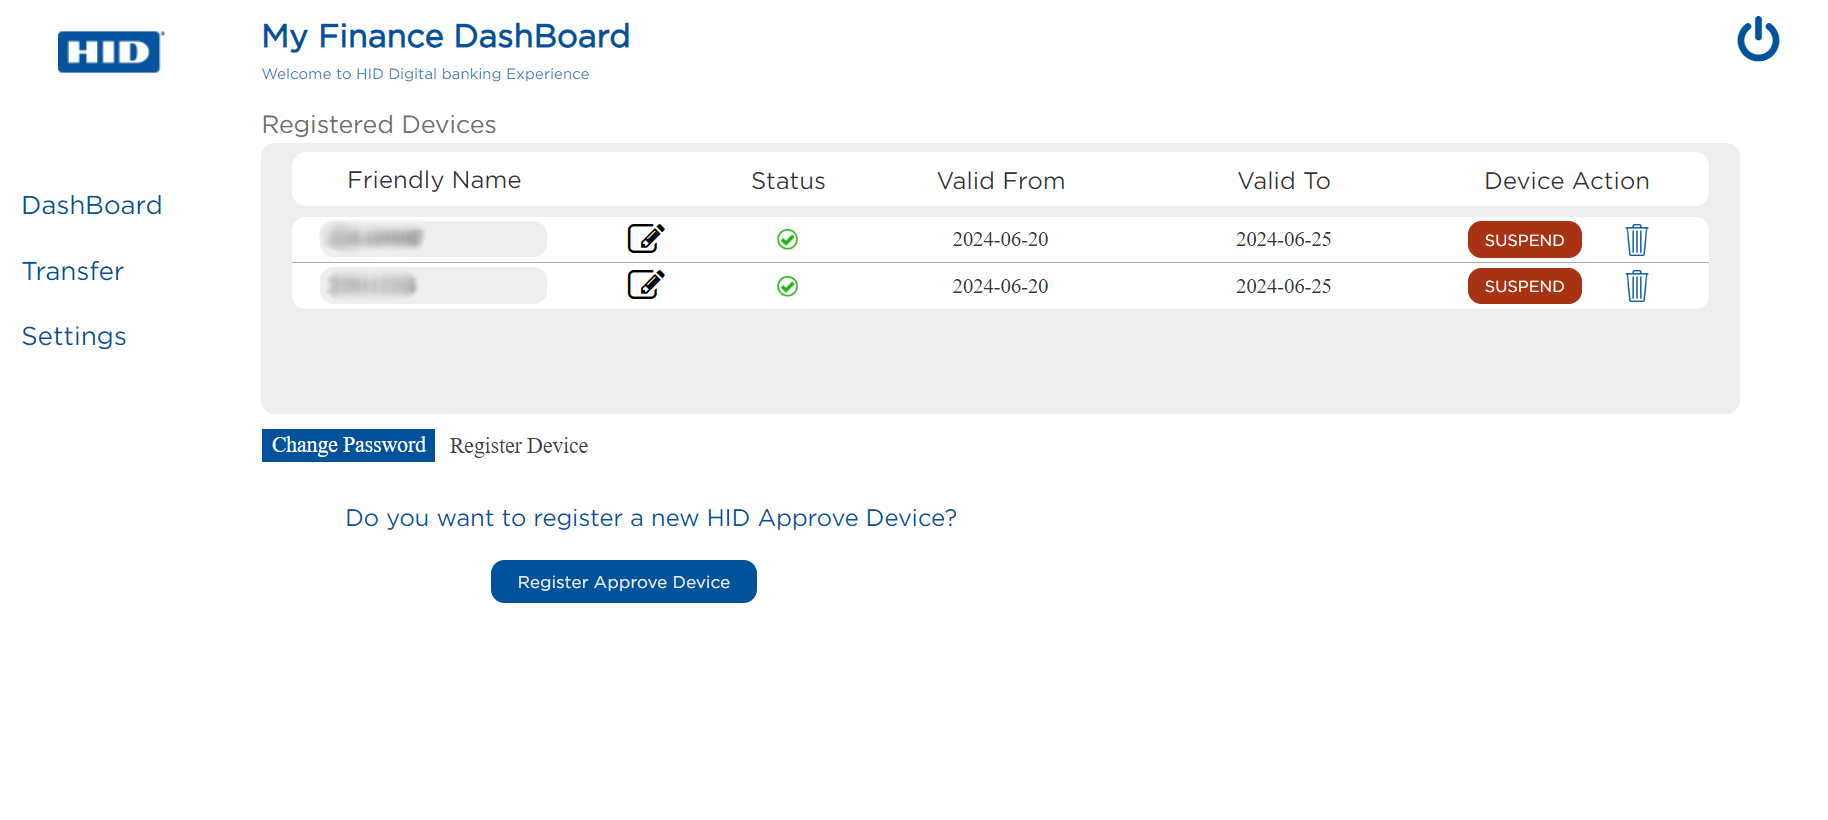Open Settings from the sidebar
This screenshot has width=1828, height=820.
click(74, 336)
